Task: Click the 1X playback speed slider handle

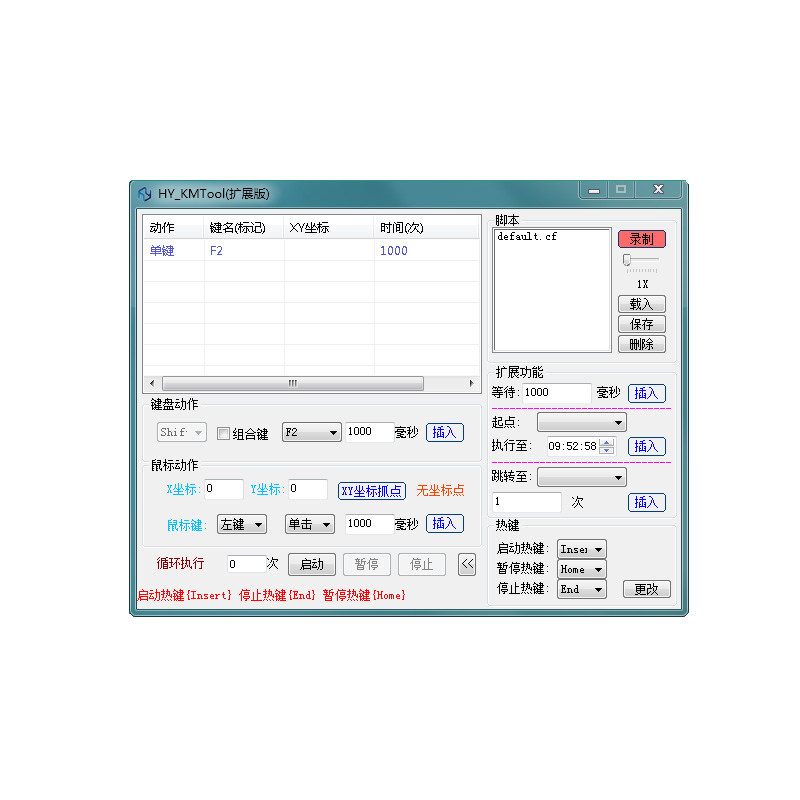Action: click(x=627, y=260)
